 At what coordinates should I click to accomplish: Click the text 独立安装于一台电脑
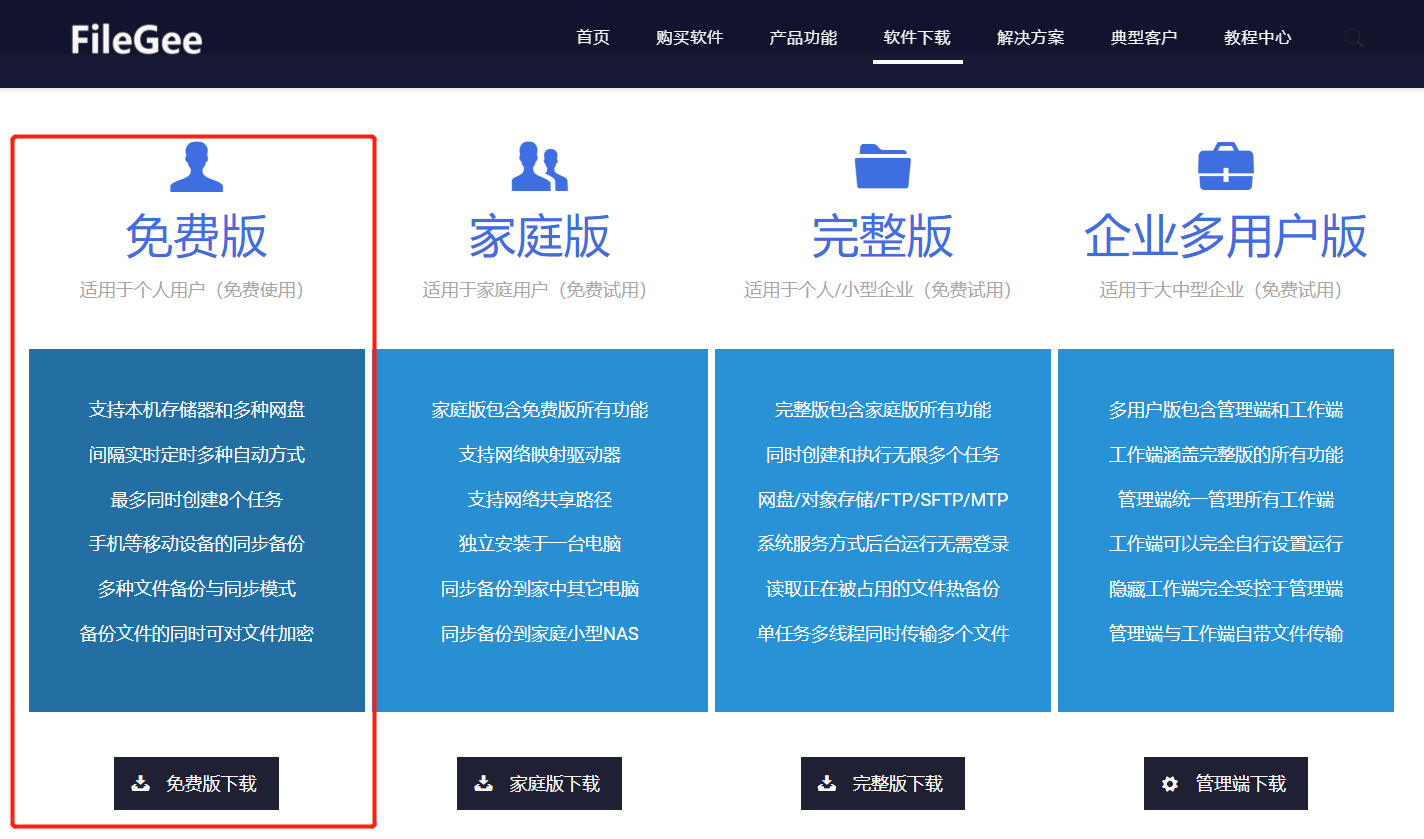[x=540, y=544]
